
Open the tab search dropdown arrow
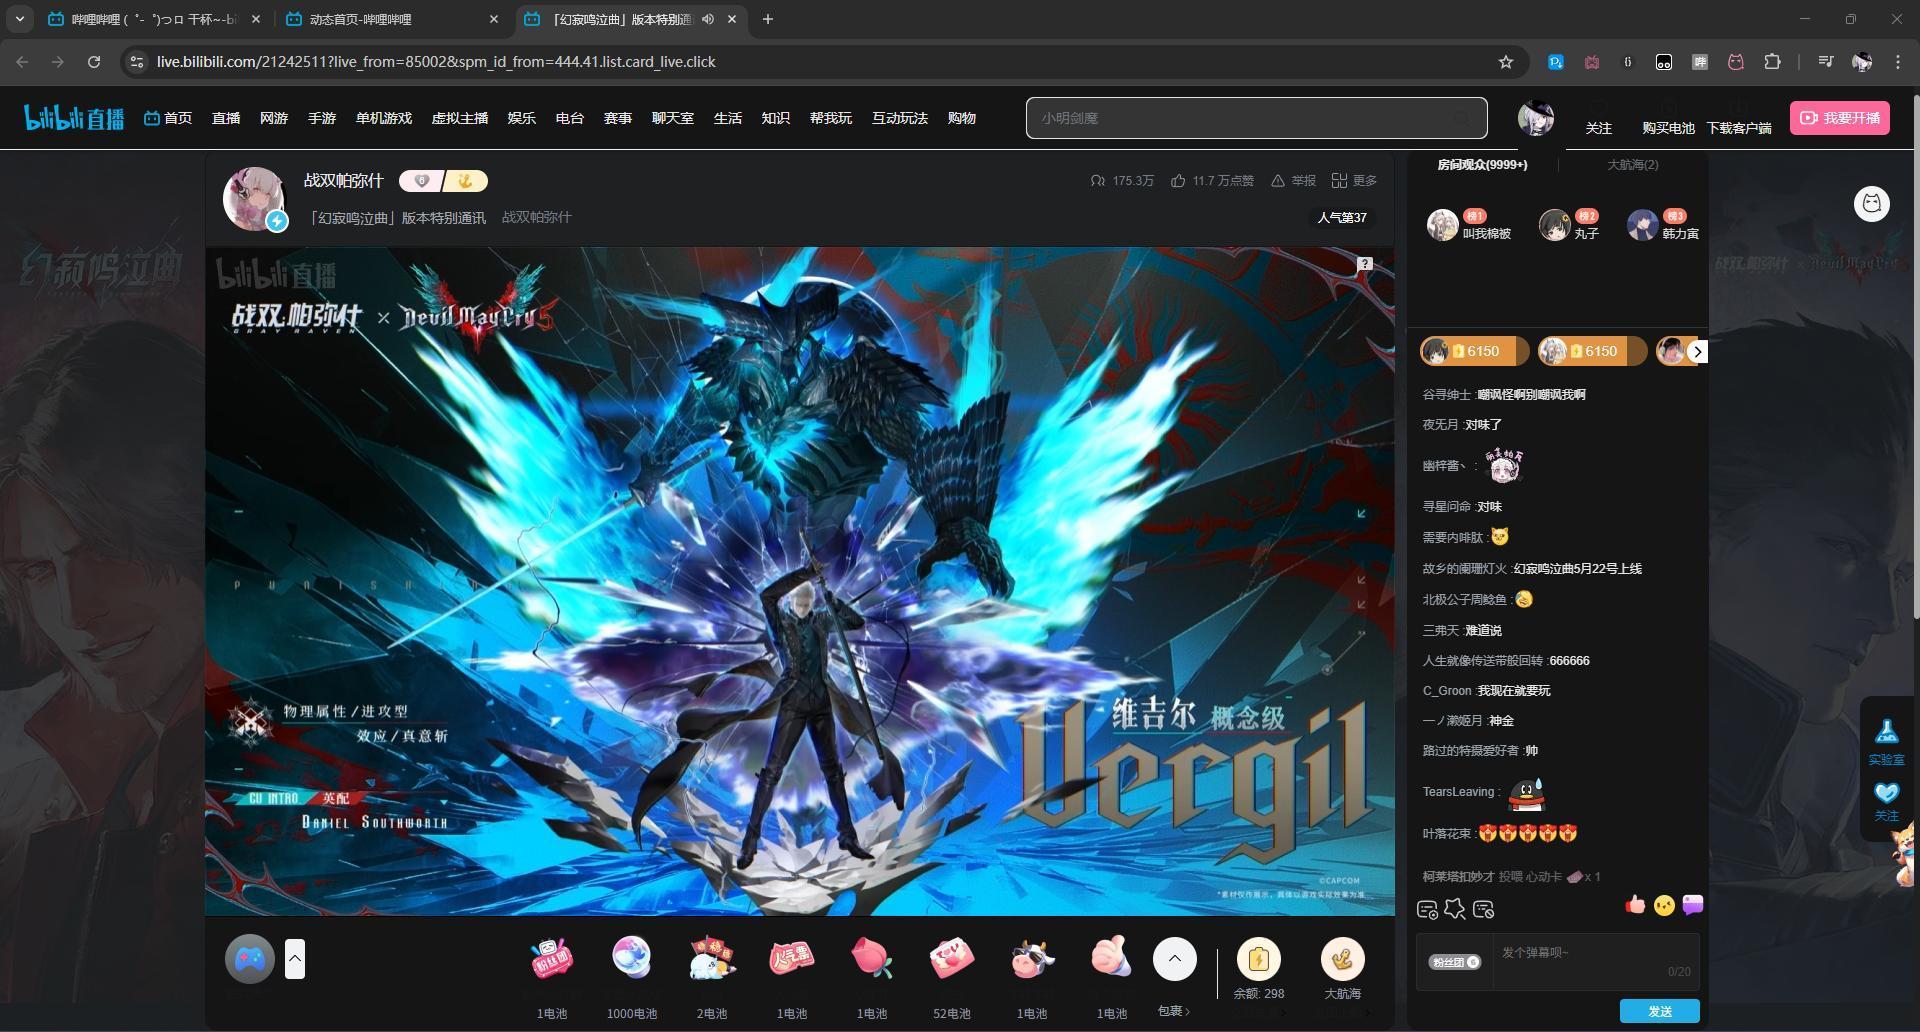click(19, 19)
